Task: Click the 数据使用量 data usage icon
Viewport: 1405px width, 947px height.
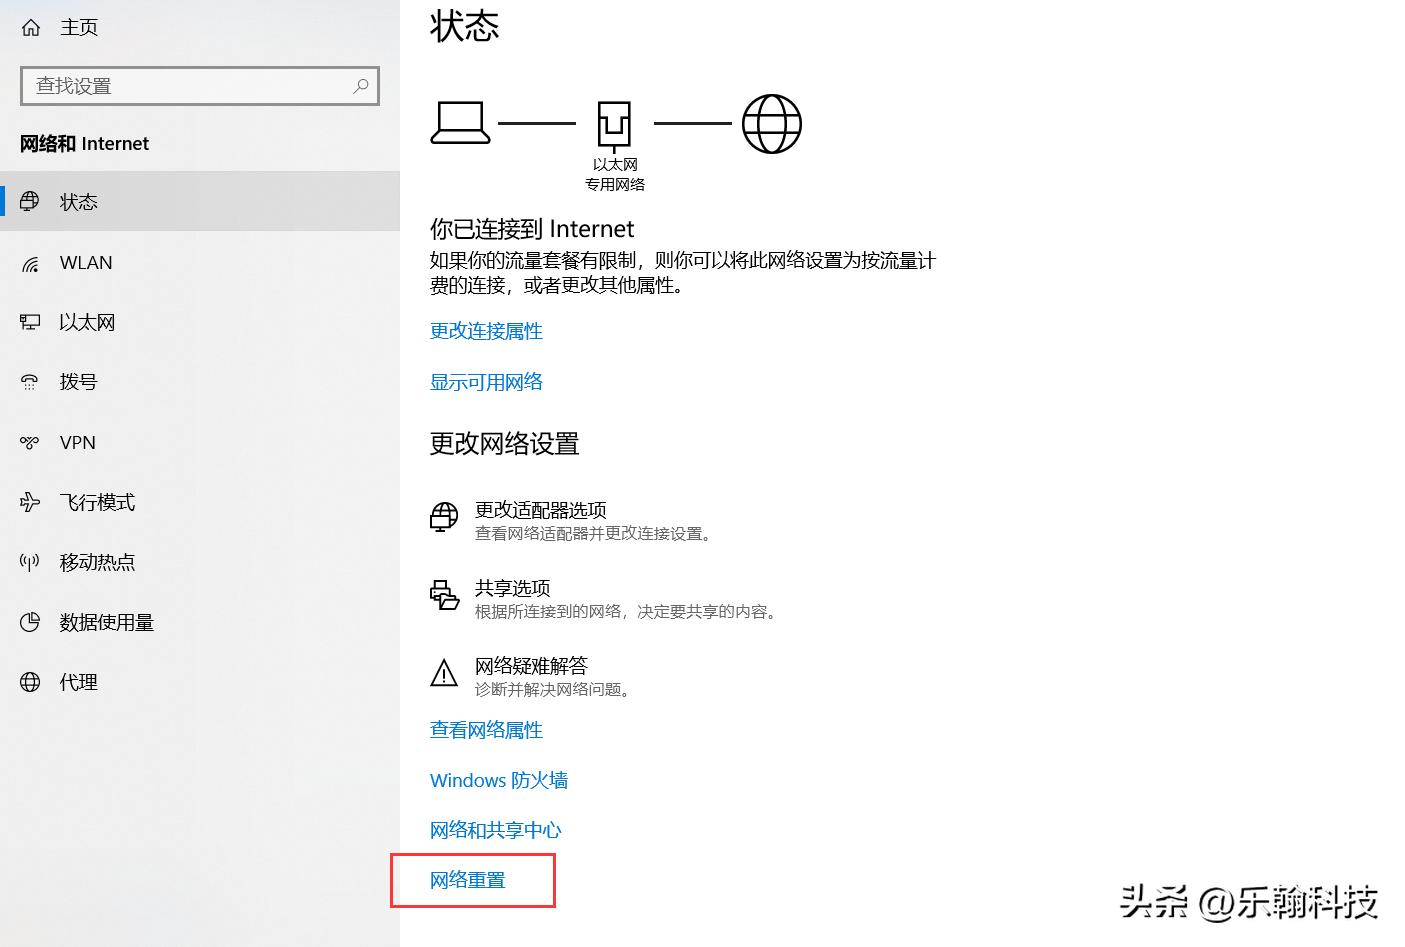Action: tap(30, 622)
